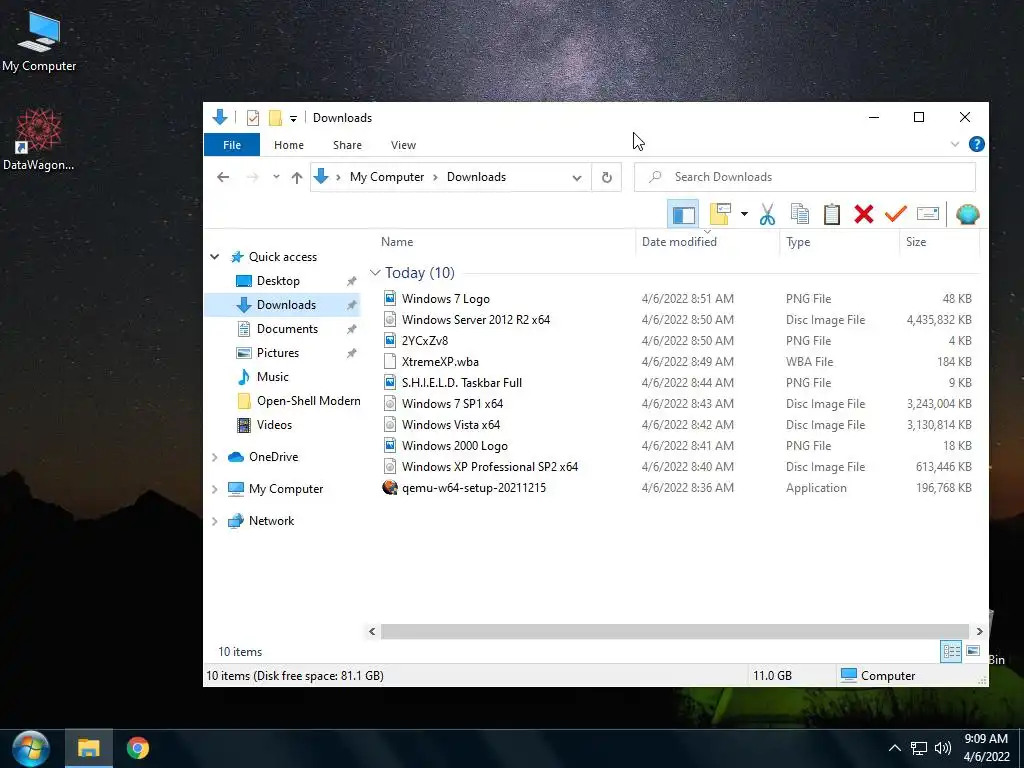Select the Windows 7 Logo file

click(x=445, y=298)
